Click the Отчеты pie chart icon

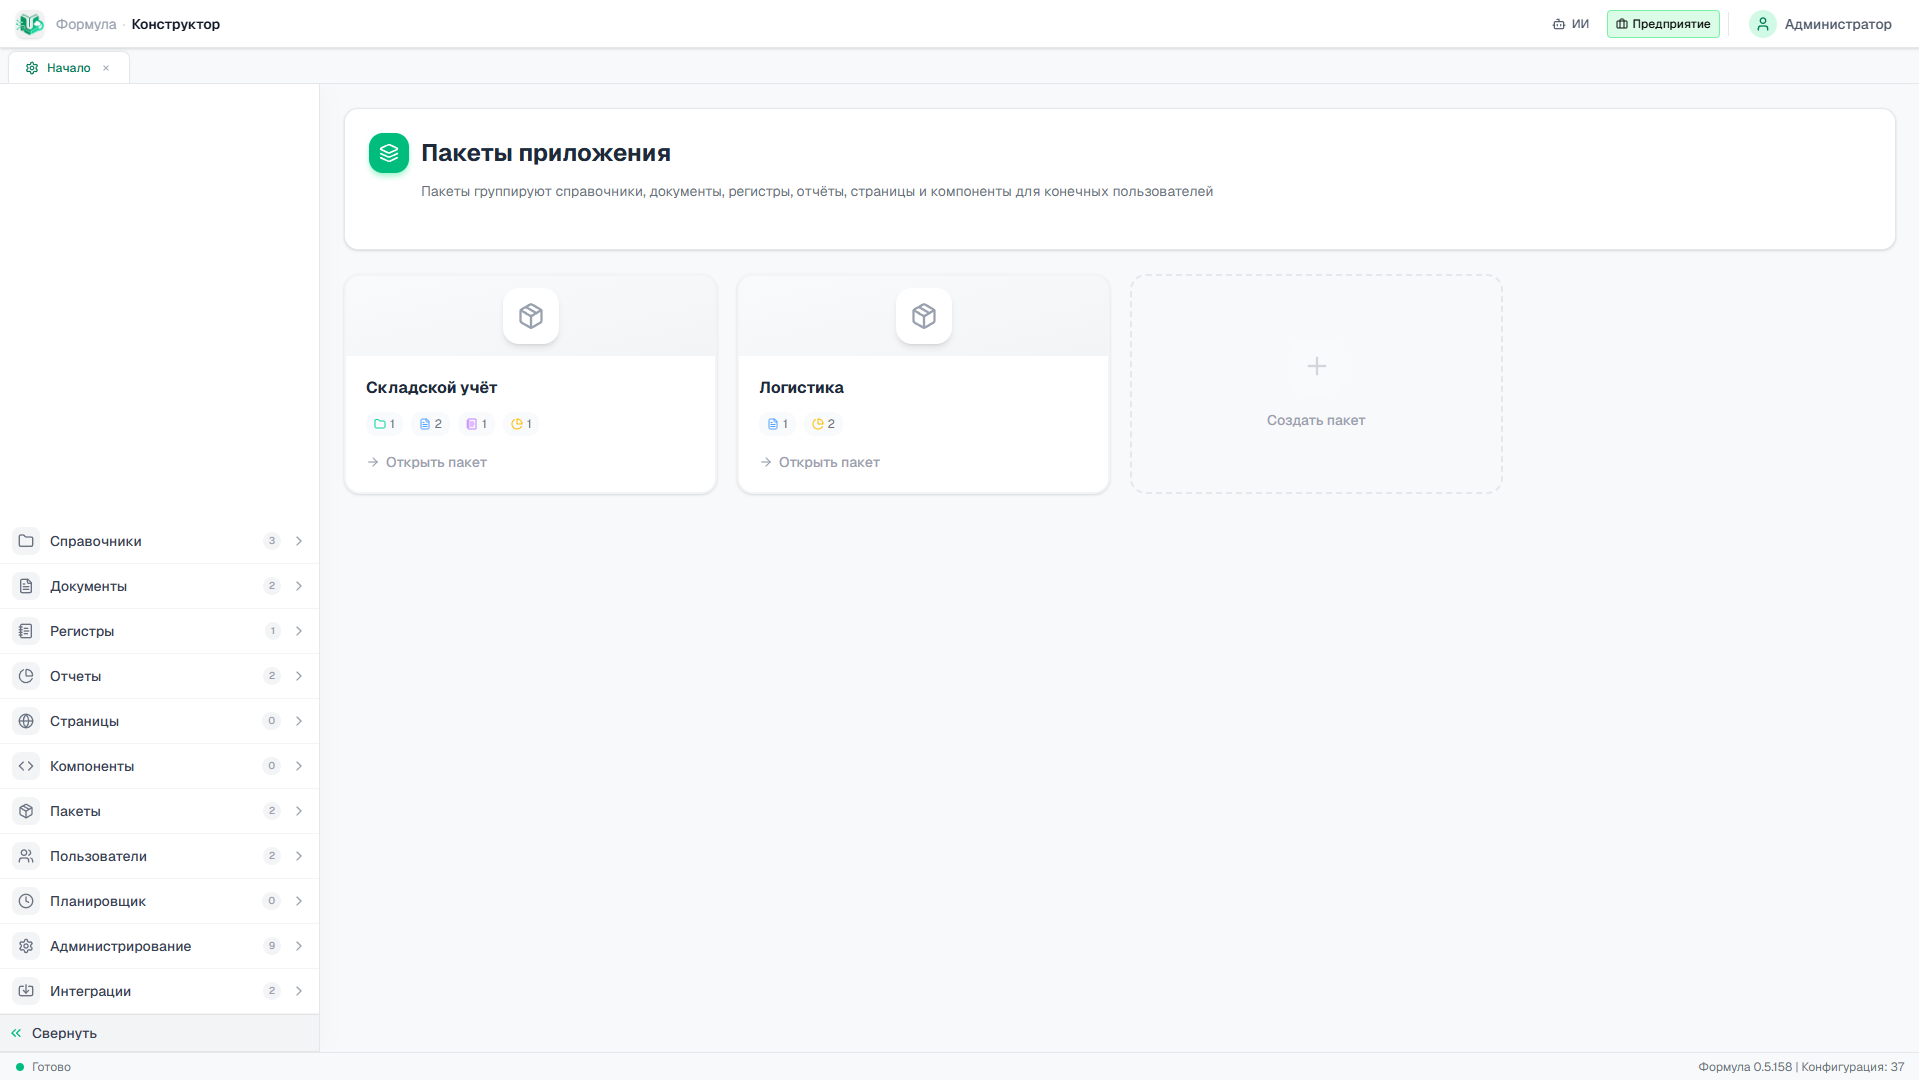click(x=26, y=676)
